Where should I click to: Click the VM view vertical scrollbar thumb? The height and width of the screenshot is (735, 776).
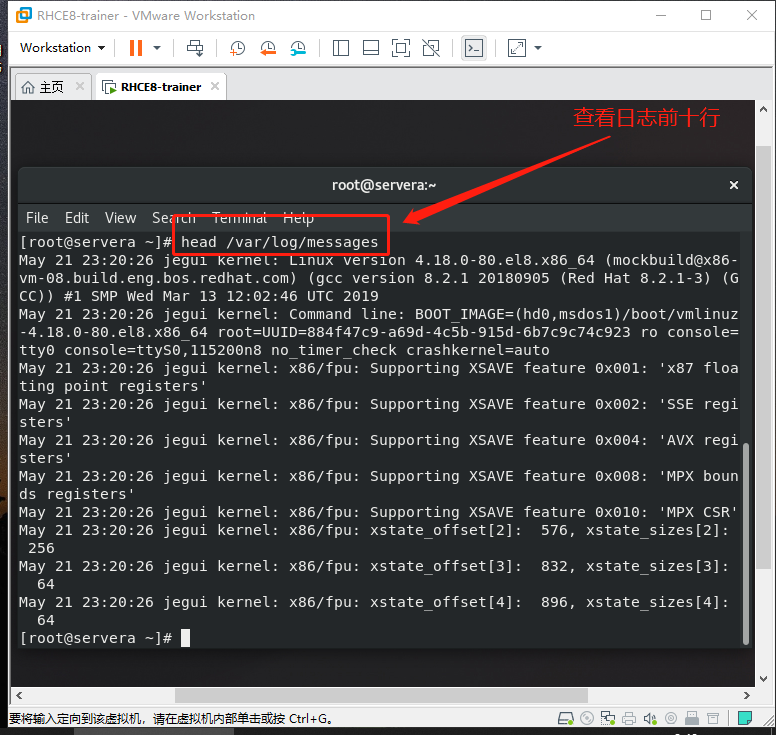click(764, 357)
